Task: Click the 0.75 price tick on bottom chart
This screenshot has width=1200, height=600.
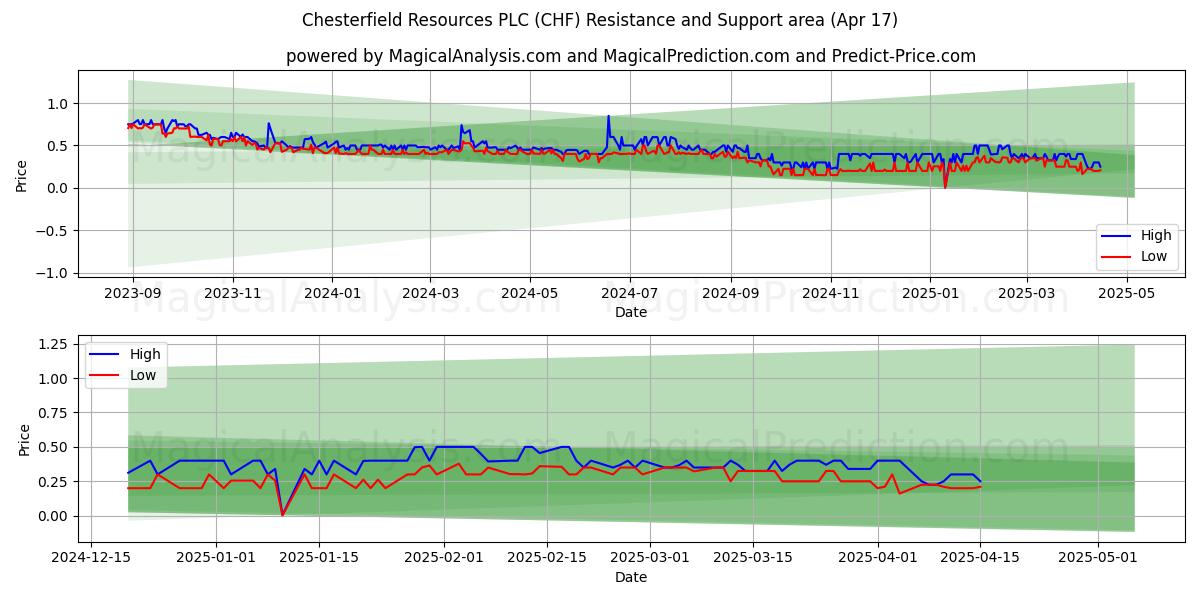Action: click(53, 413)
